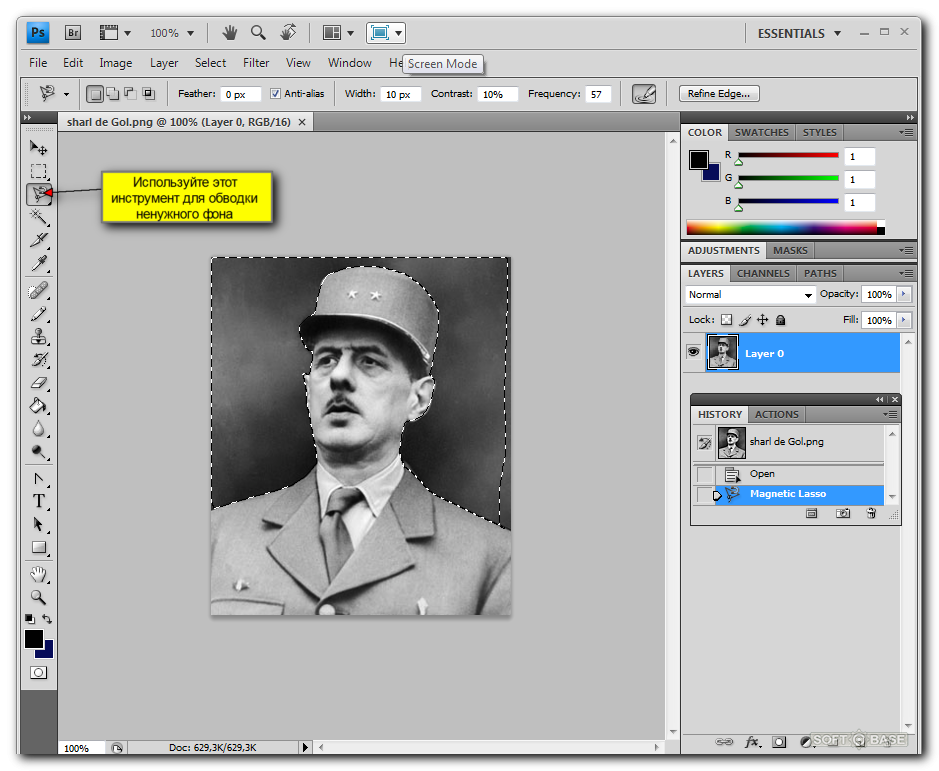Viewport: 939px width, 771px height.
Task: Toggle tablet pressure for pen width
Action: click(x=644, y=94)
